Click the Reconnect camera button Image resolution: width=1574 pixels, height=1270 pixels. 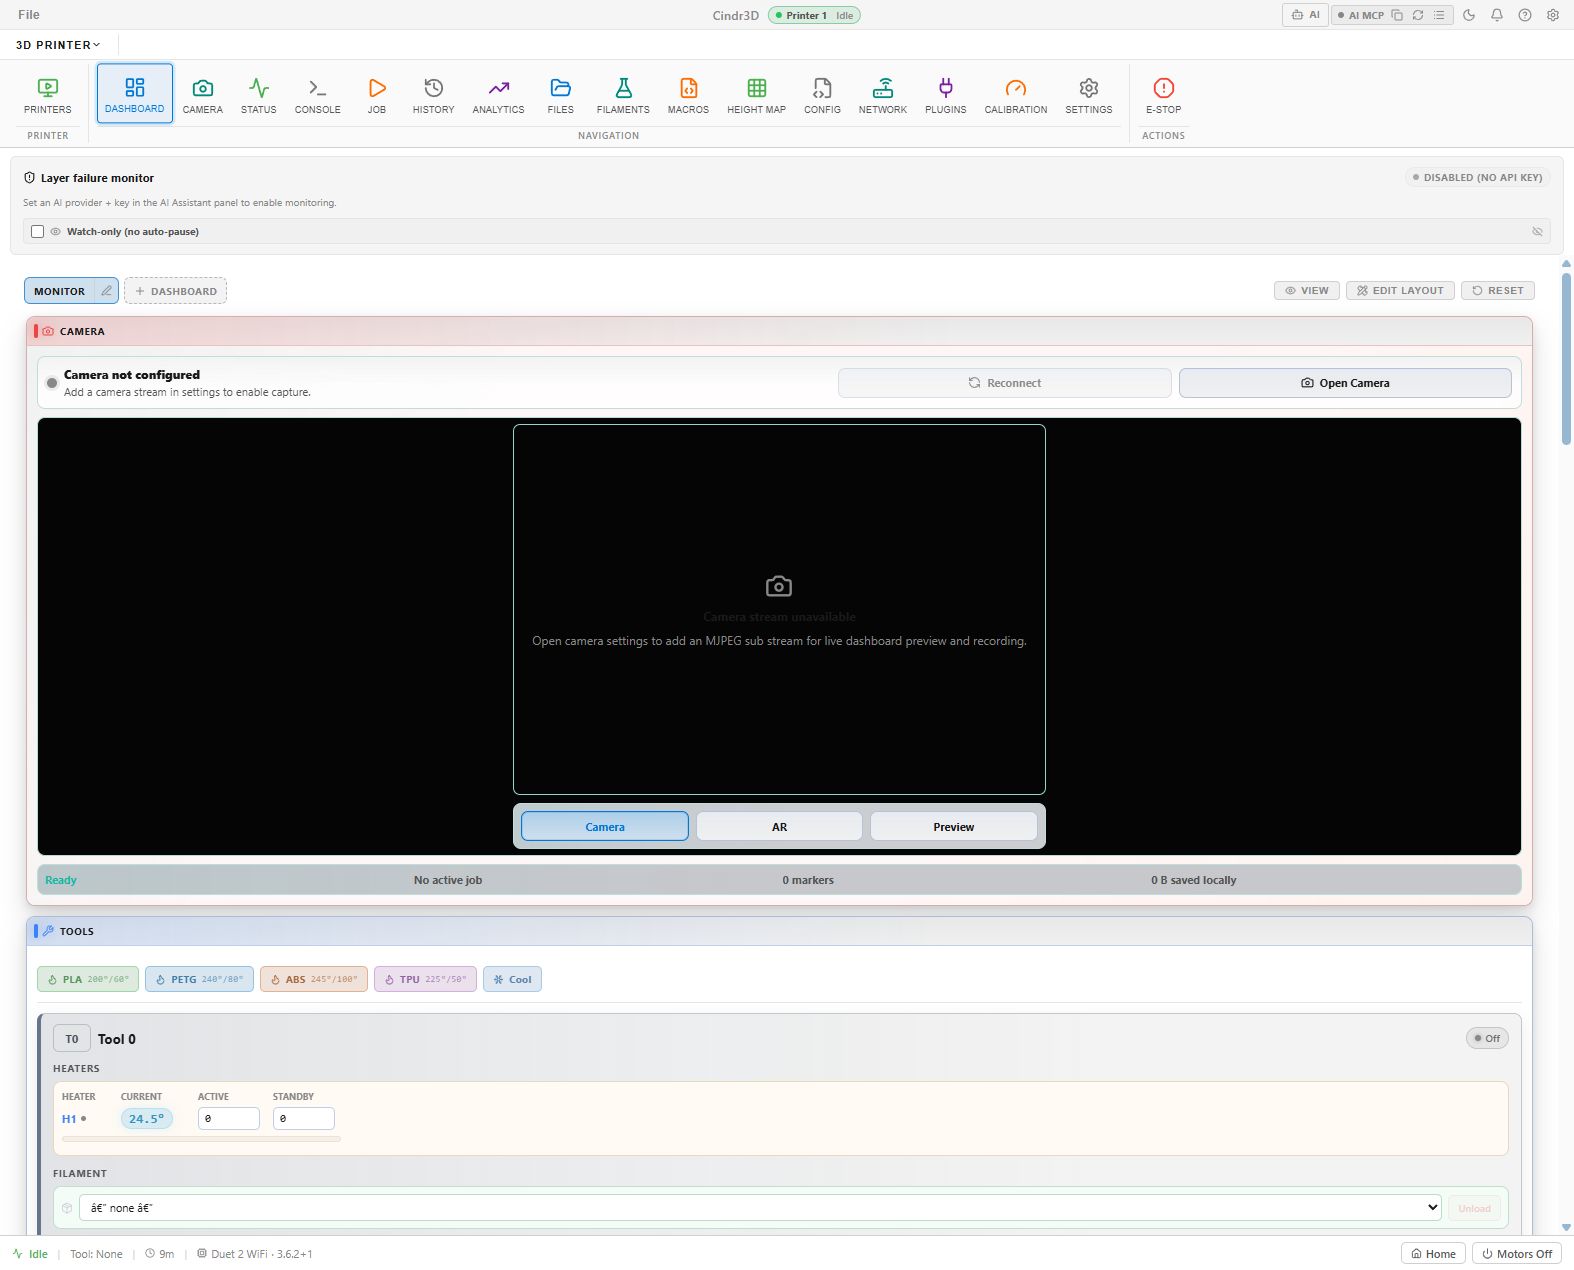click(1005, 383)
